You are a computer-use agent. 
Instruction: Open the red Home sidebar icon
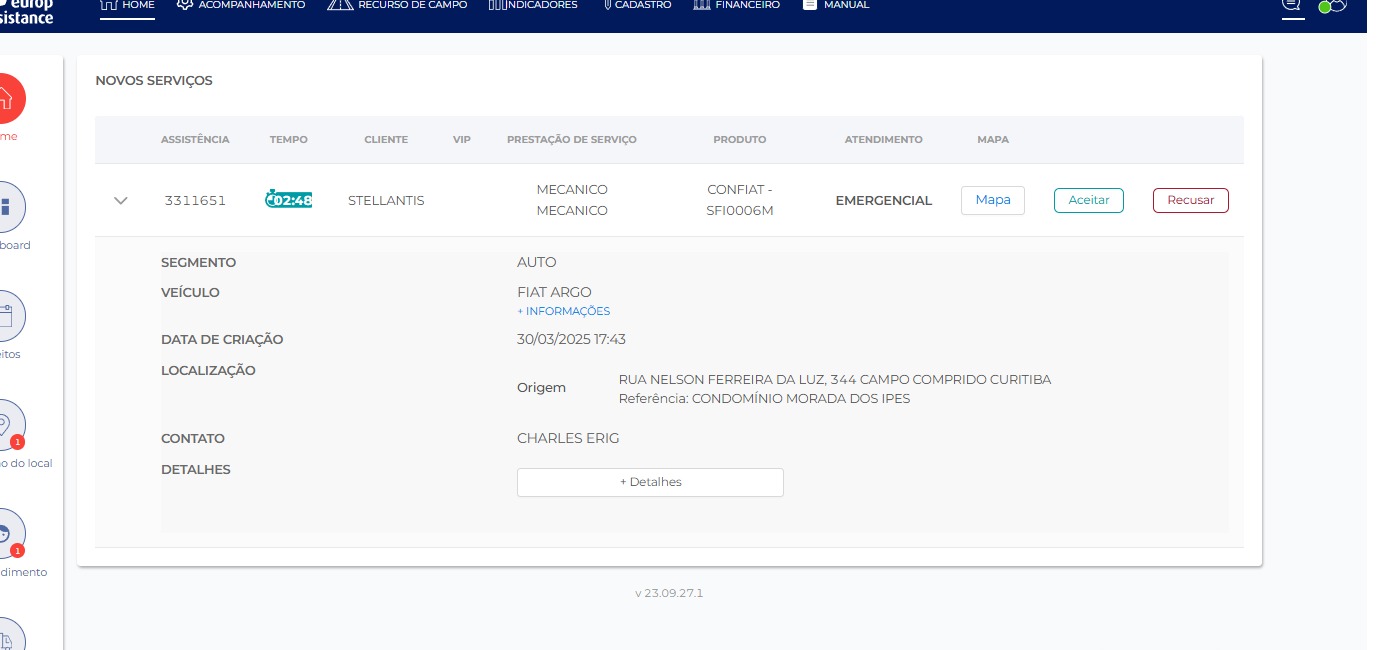coord(6,98)
